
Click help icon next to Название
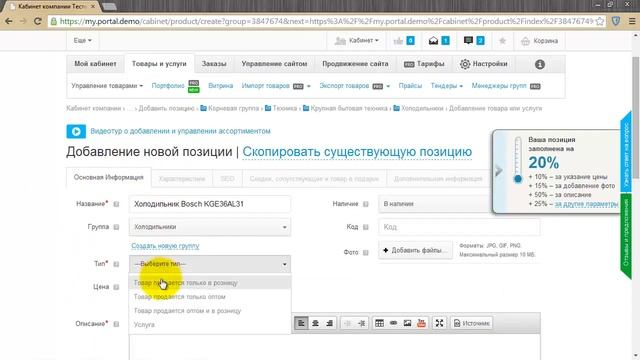point(116,204)
